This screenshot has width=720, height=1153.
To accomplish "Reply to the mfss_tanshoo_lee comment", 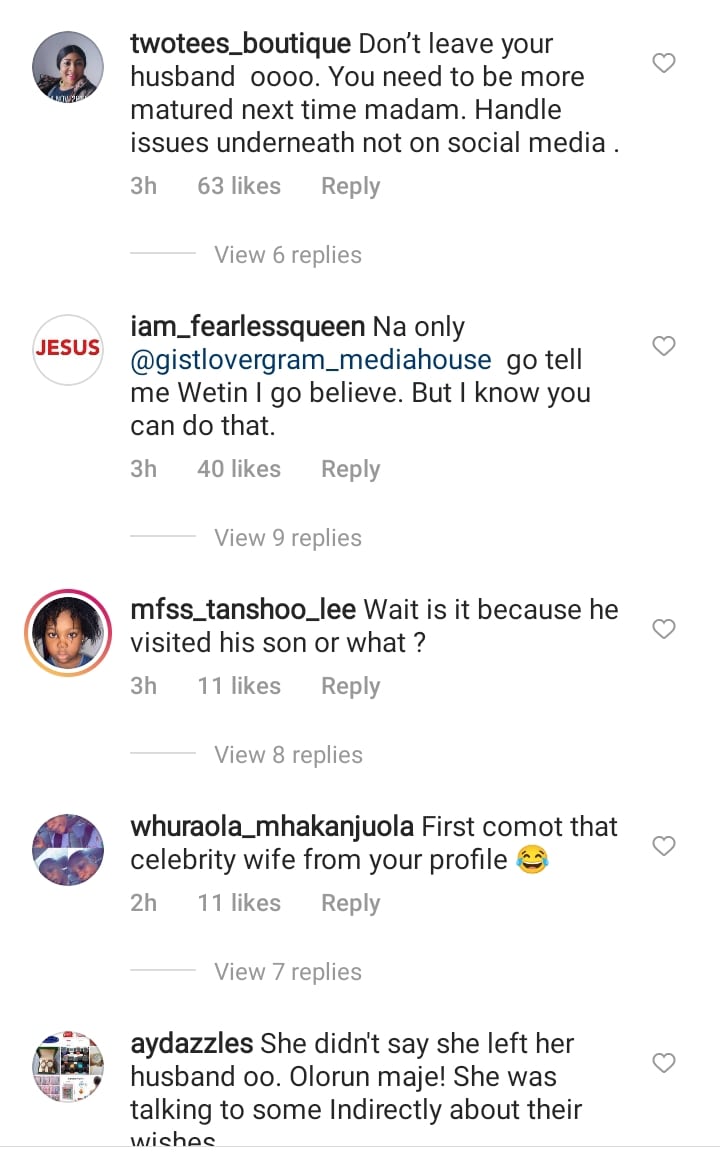I will coord(350,686).
